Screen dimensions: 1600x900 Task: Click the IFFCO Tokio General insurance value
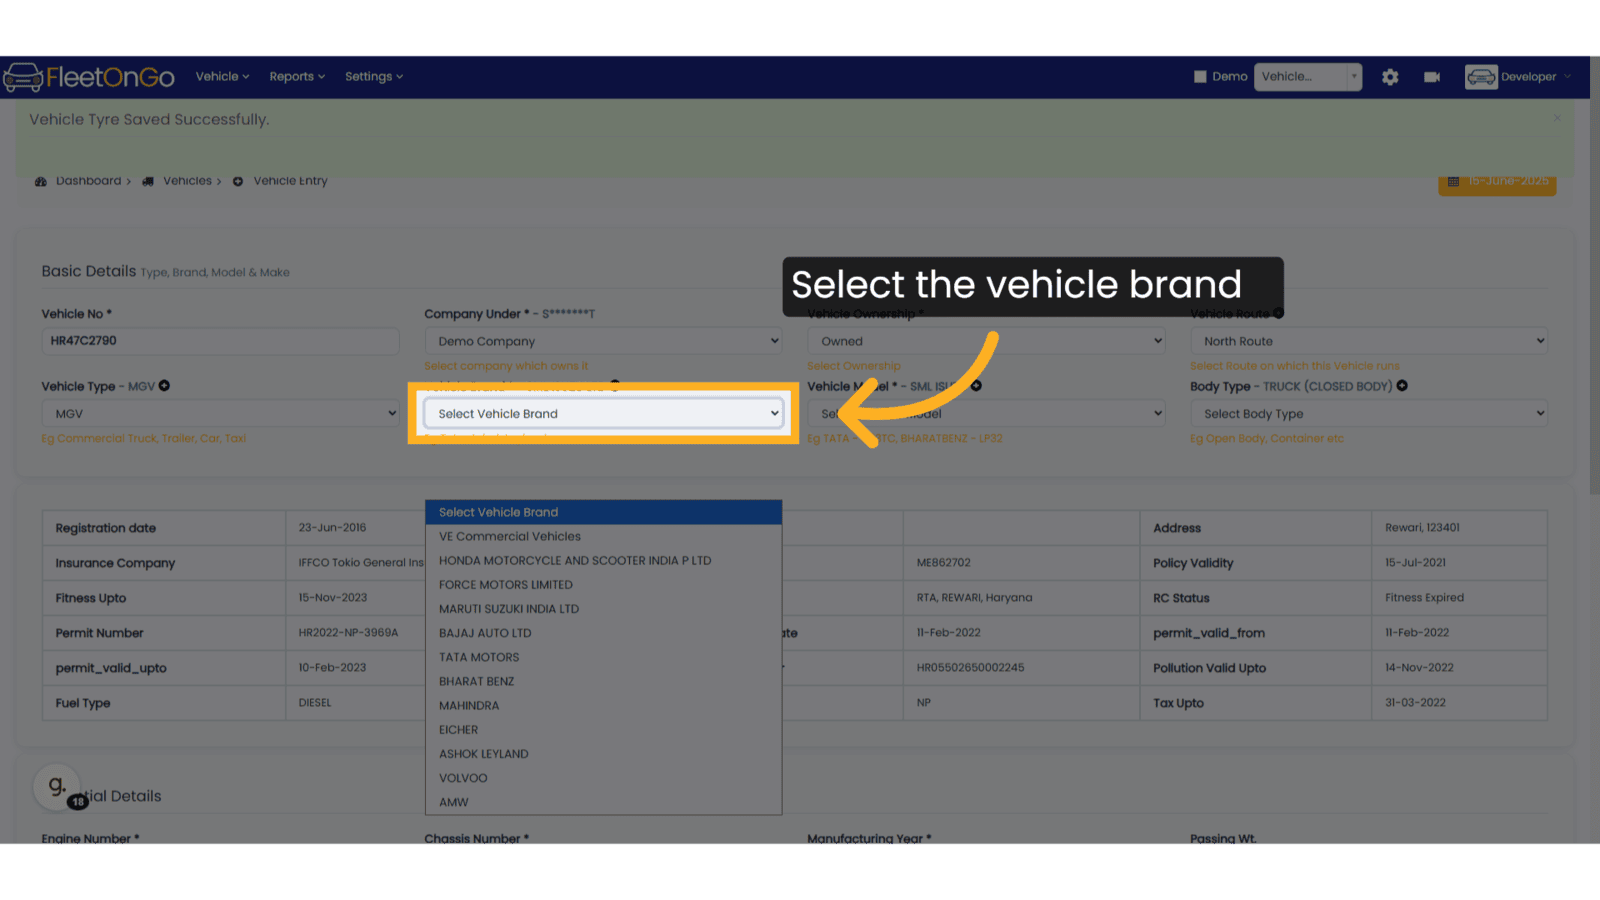tap(361, 563)
